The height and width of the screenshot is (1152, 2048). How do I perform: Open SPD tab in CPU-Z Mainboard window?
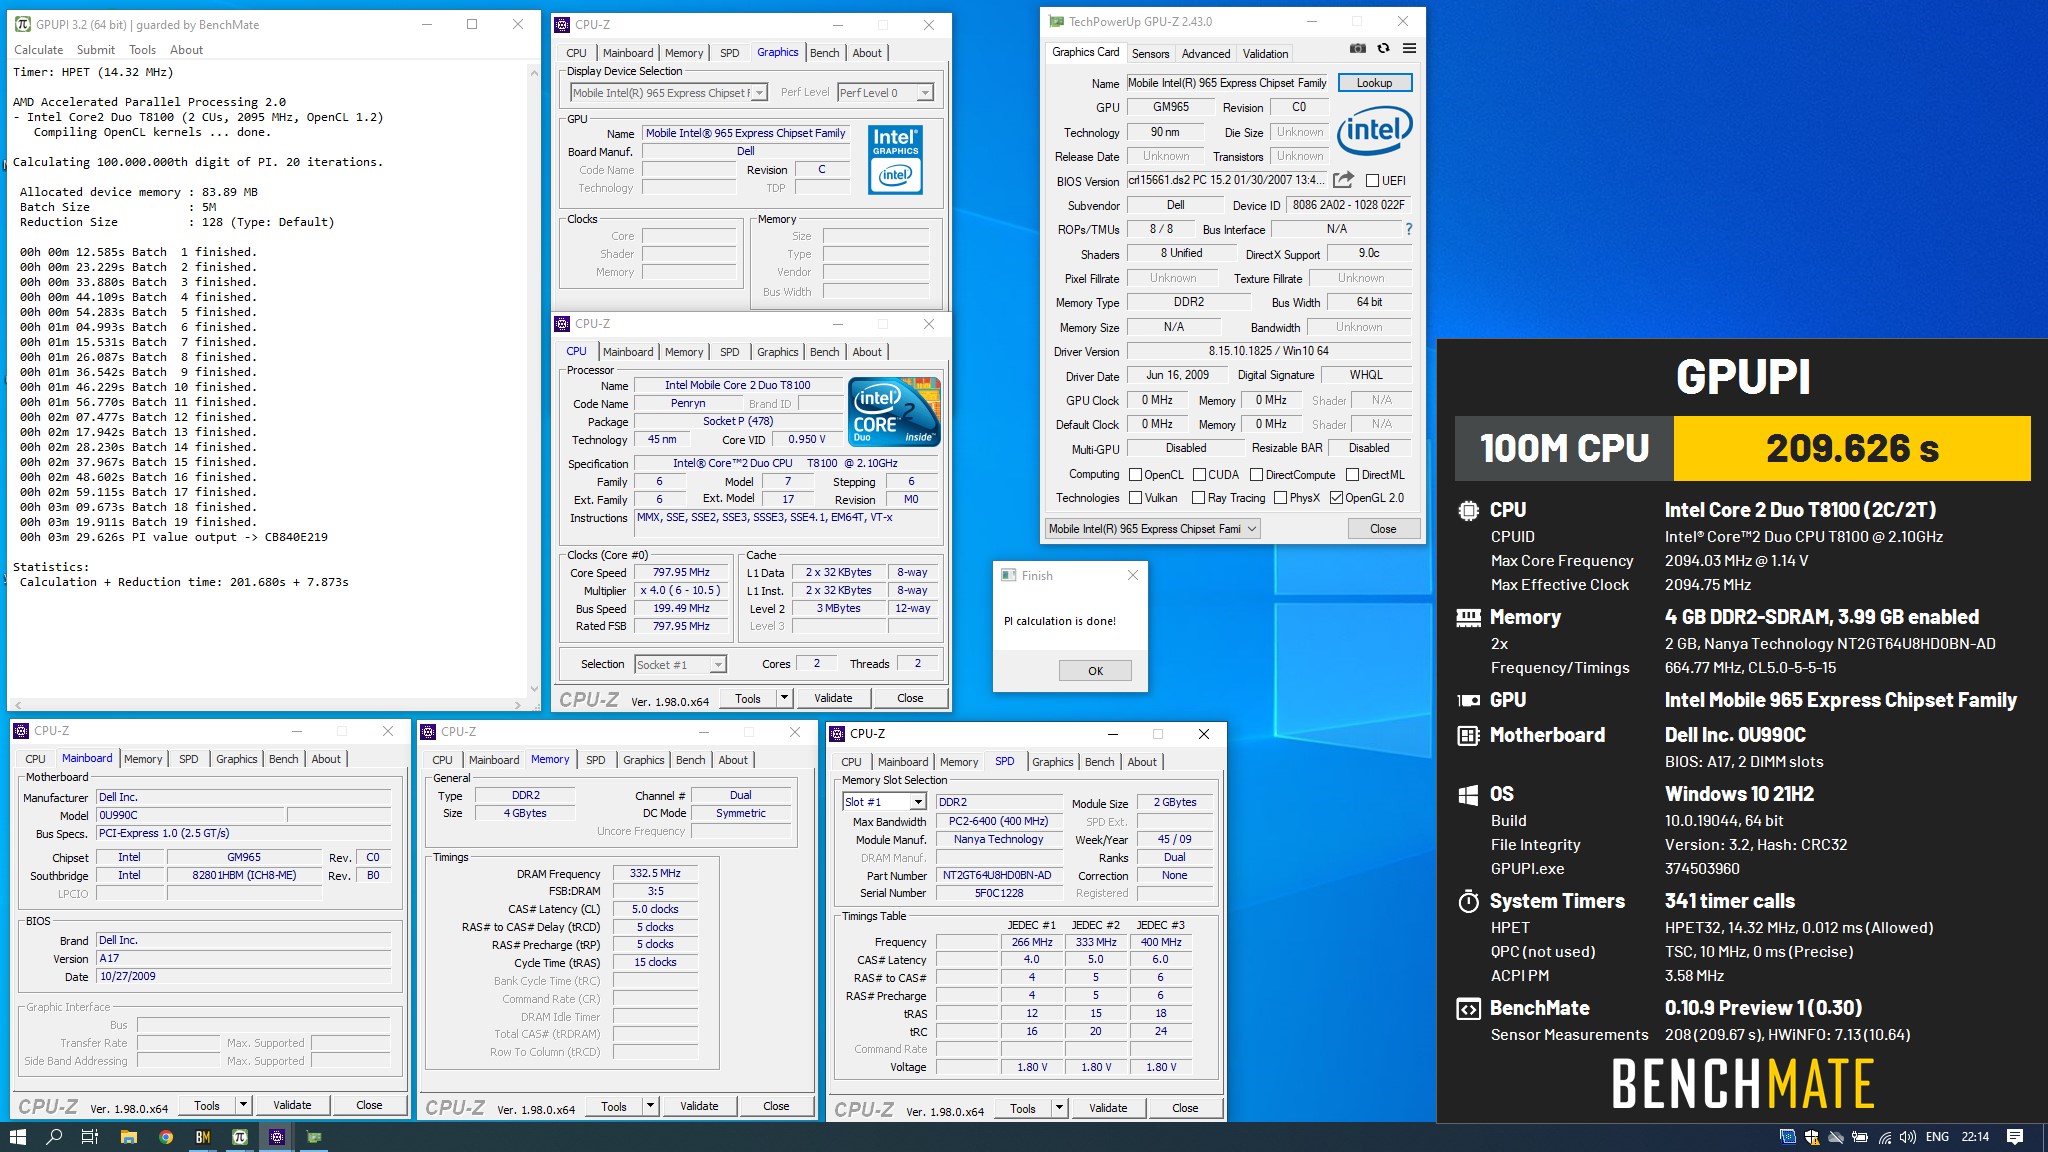point(188,759)
